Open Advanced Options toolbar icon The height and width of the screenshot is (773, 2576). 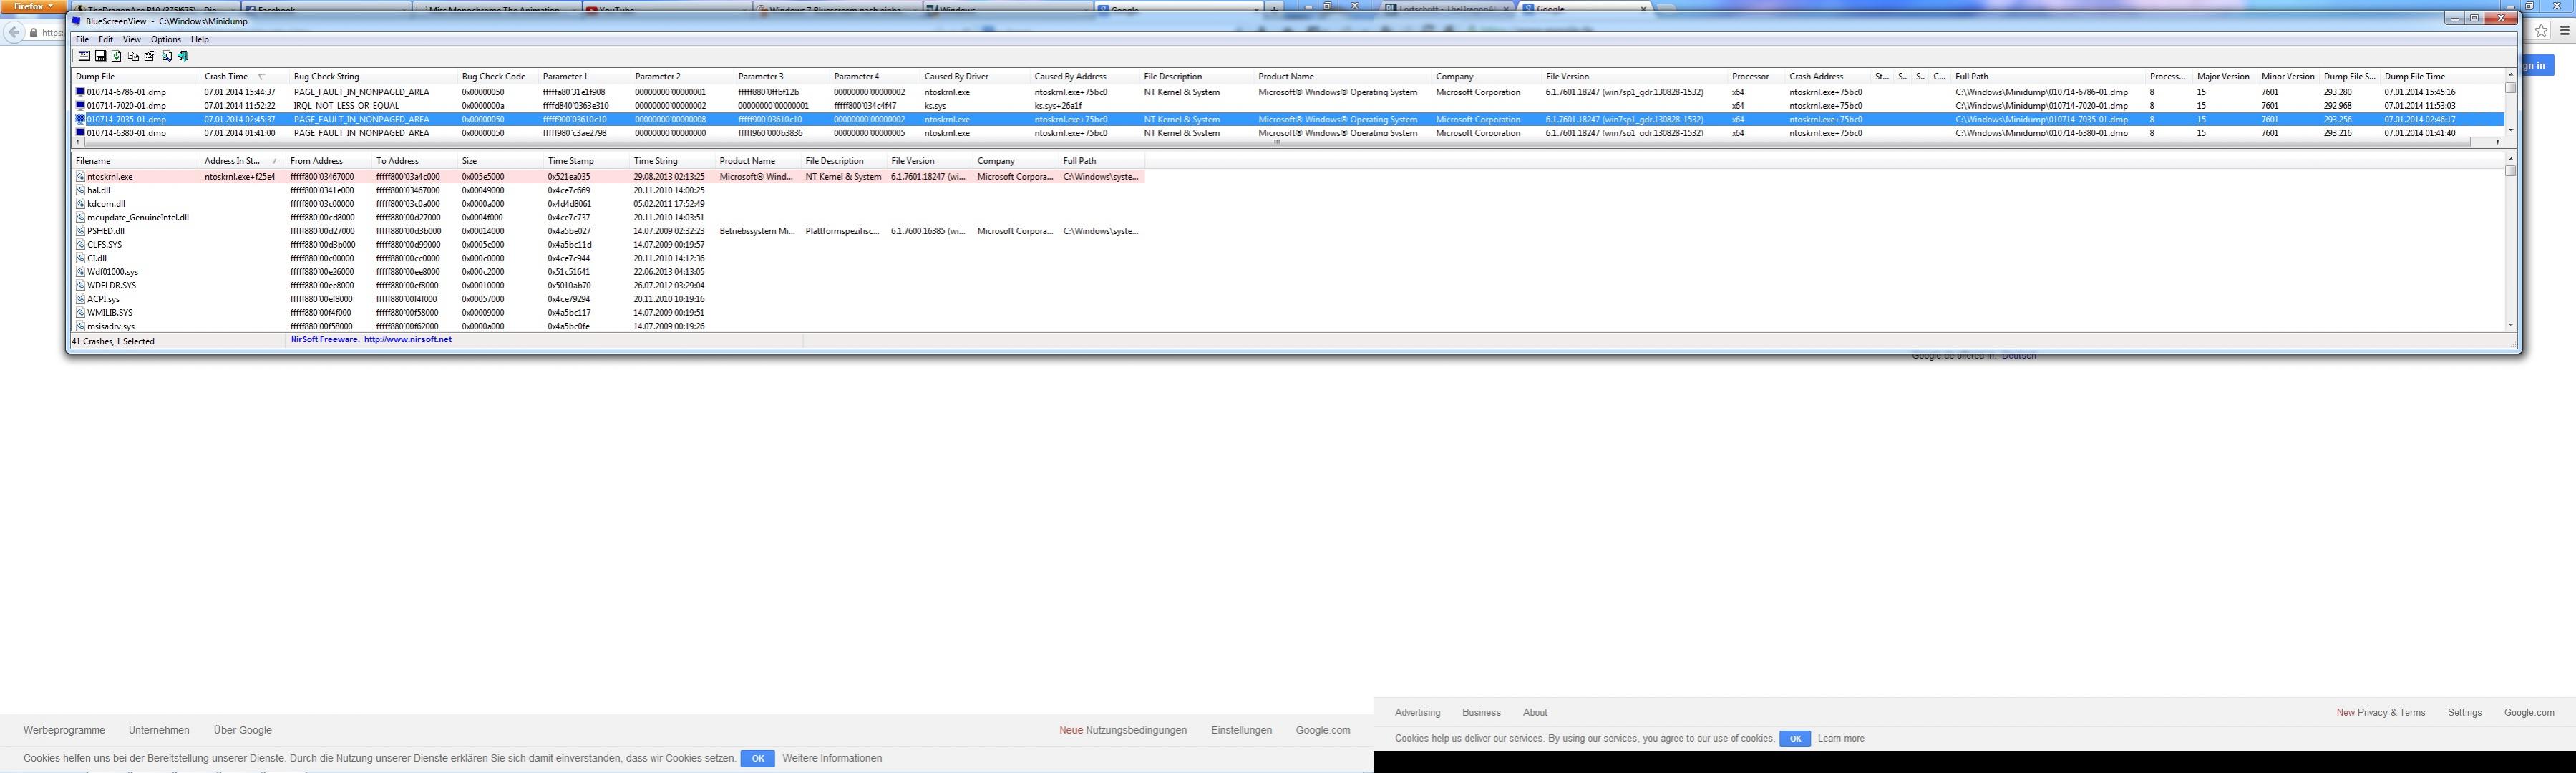pyautogui.click(x=85, y=56)
